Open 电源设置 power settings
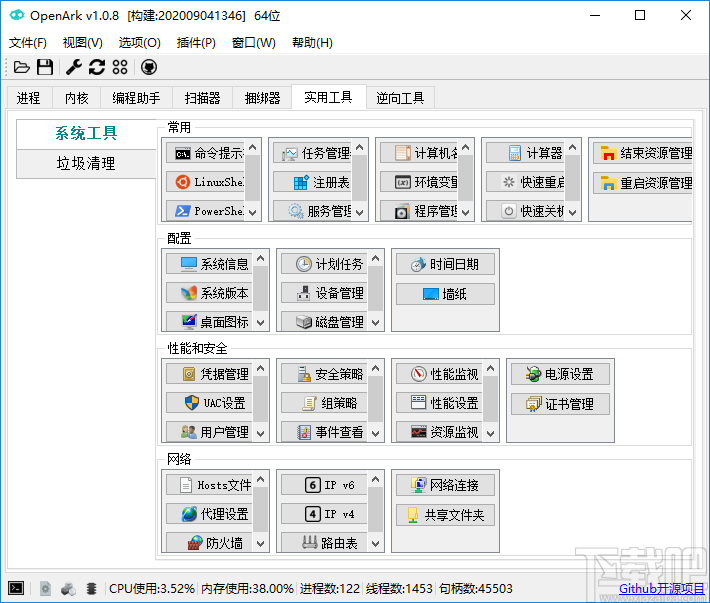Screen dimensions: 710x603 tap(560, 374)
